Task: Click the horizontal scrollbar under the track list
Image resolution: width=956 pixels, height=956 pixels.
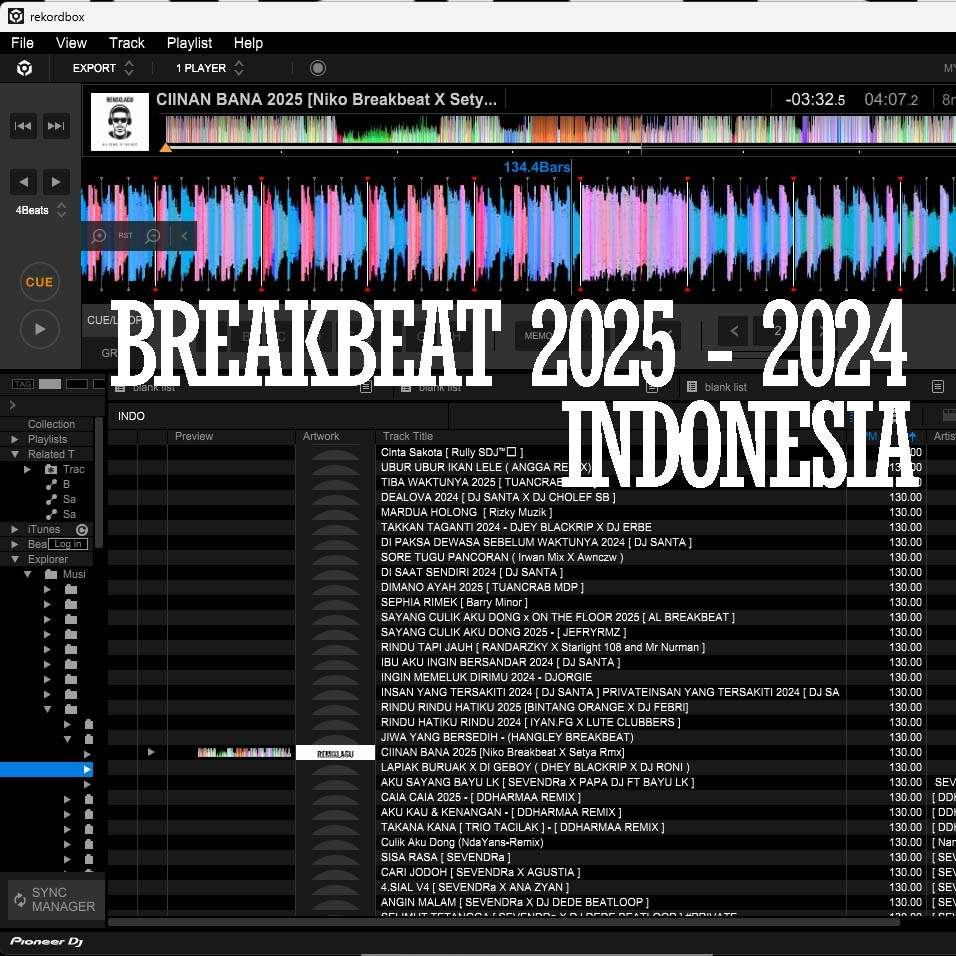Action: tap(504, 922)
